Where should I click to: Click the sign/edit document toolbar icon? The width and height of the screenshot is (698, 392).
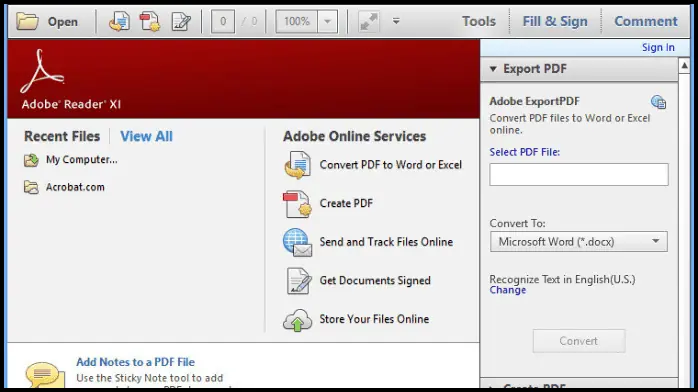pyautogui.click(x=181, y=21)
